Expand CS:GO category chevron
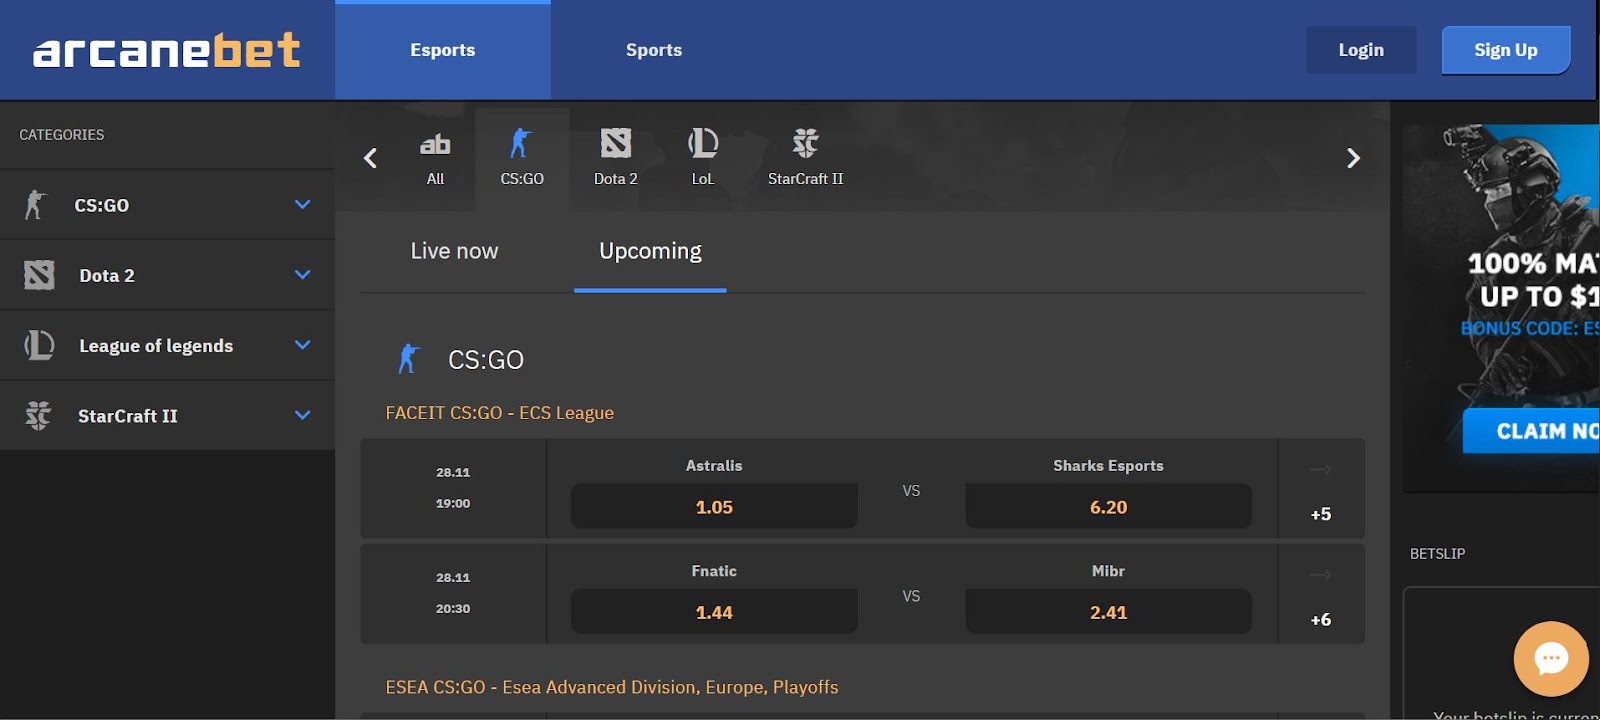The image size is (1600, 720). [x=303, y=204]
